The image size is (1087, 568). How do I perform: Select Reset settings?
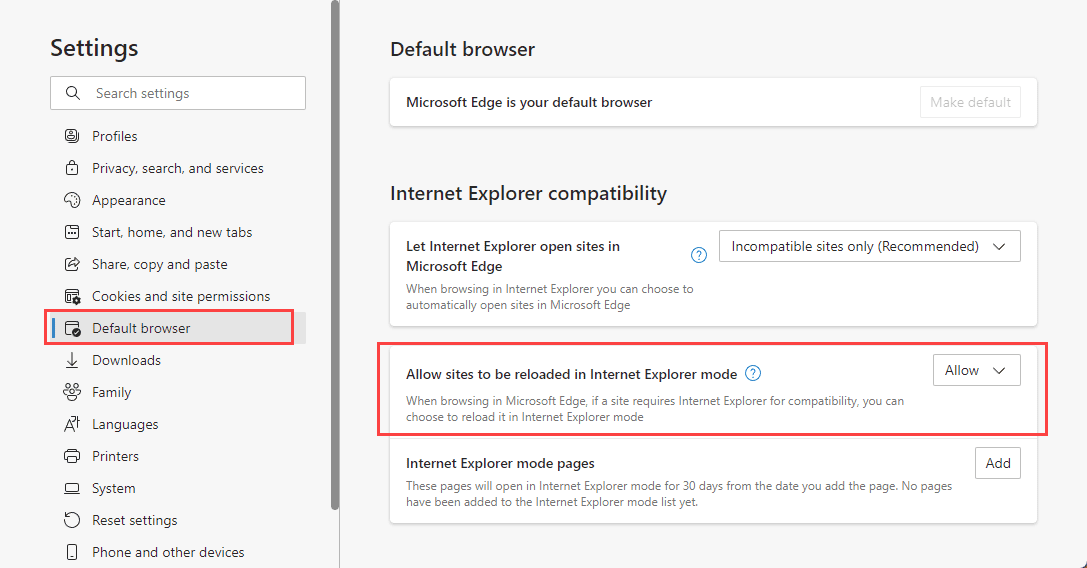(x=134, y=520)
